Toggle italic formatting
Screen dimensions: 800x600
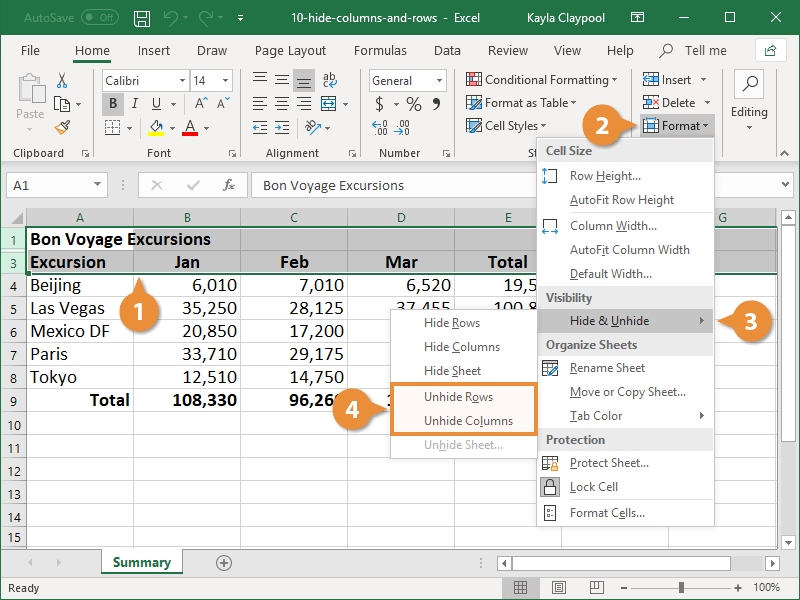pos(133,103)
